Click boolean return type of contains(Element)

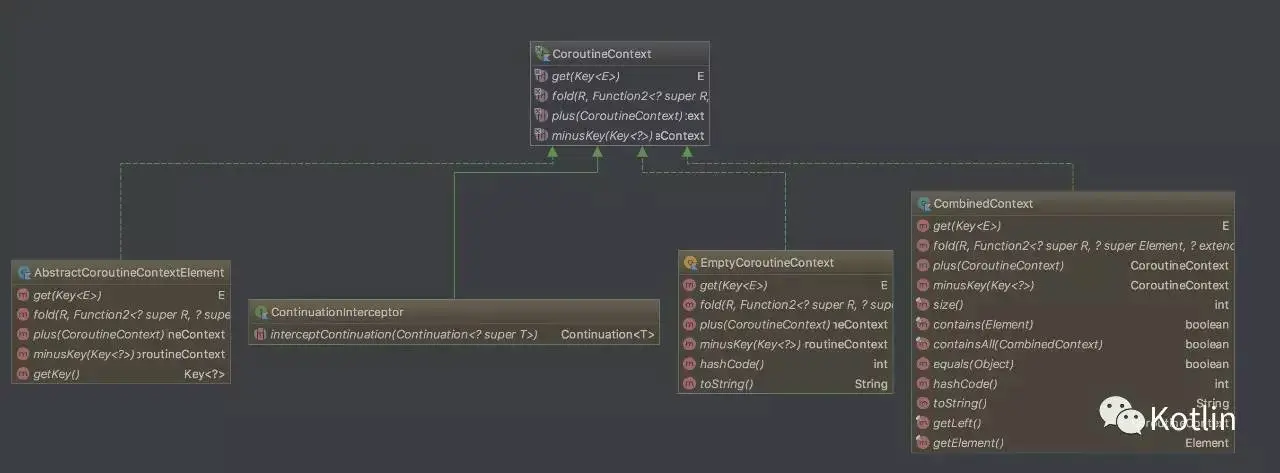pos(1207,325)
